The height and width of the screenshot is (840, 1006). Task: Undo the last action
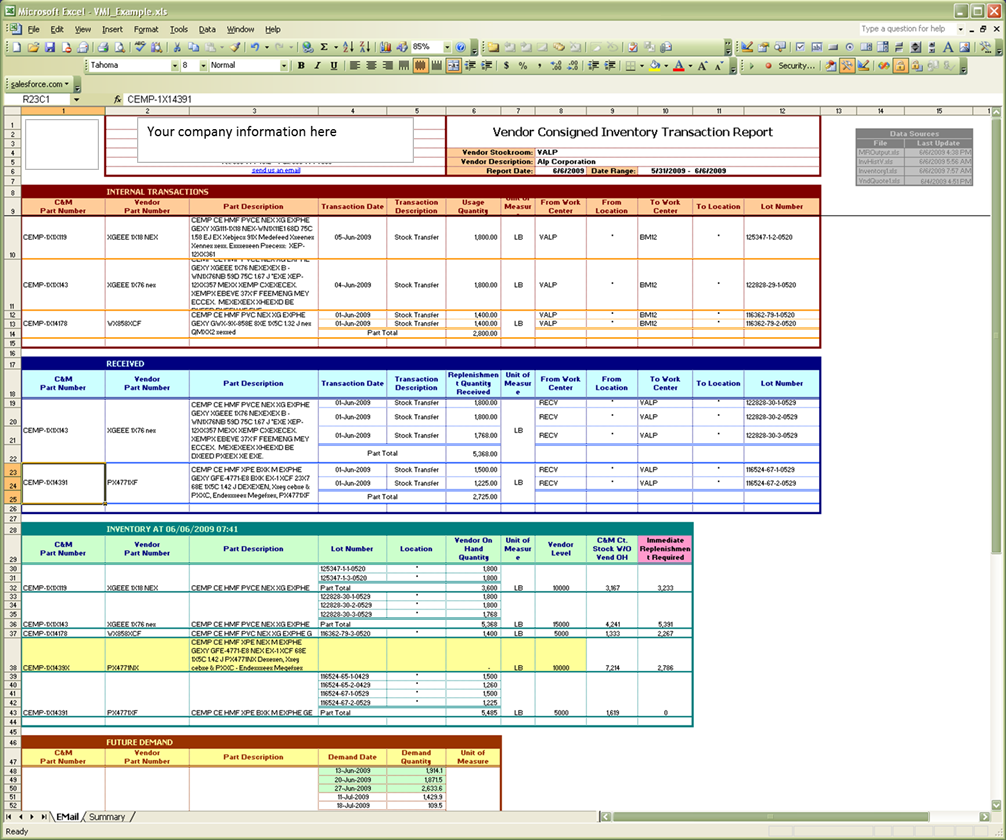[x=255, y=47]
